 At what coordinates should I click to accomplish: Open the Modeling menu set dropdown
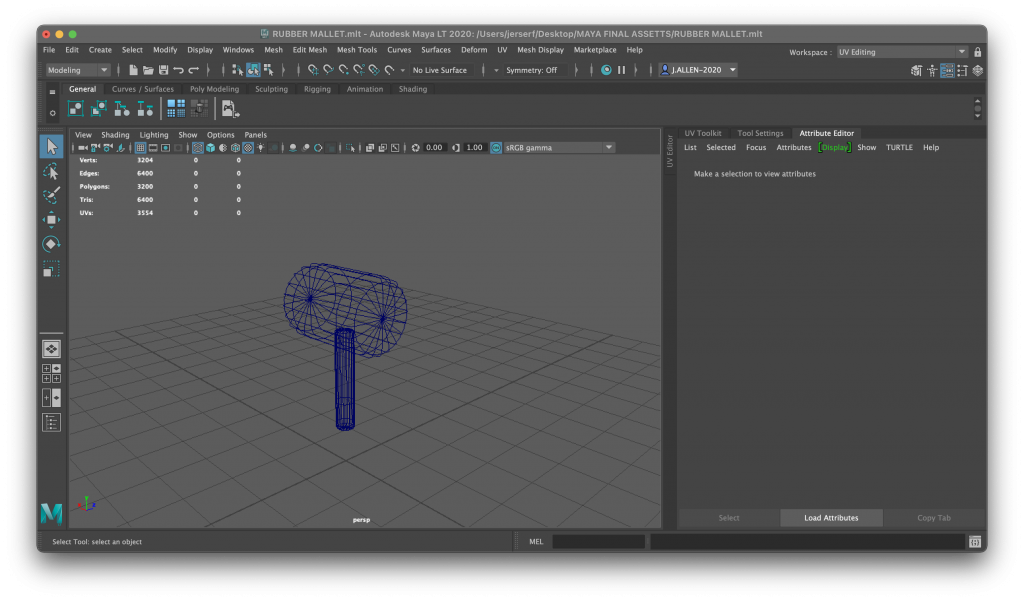pyautogui.click(x=78, y=70)
